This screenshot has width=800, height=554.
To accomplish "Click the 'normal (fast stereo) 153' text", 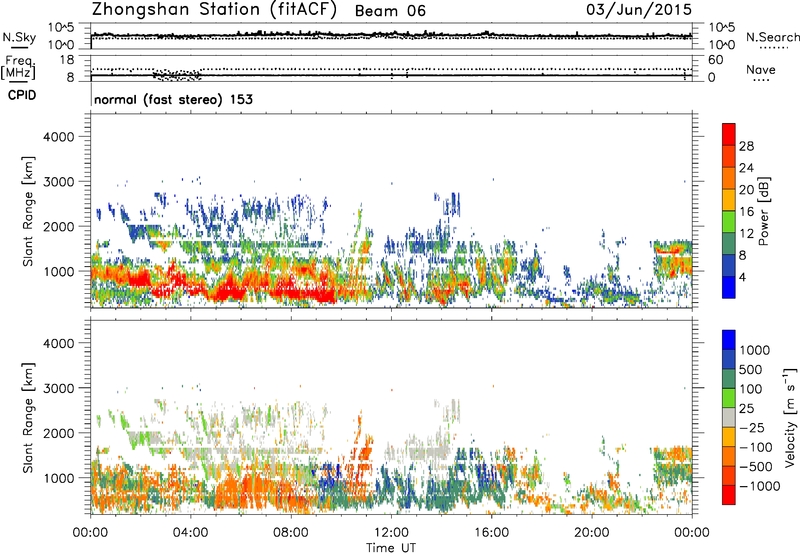I will pos(173,99).
